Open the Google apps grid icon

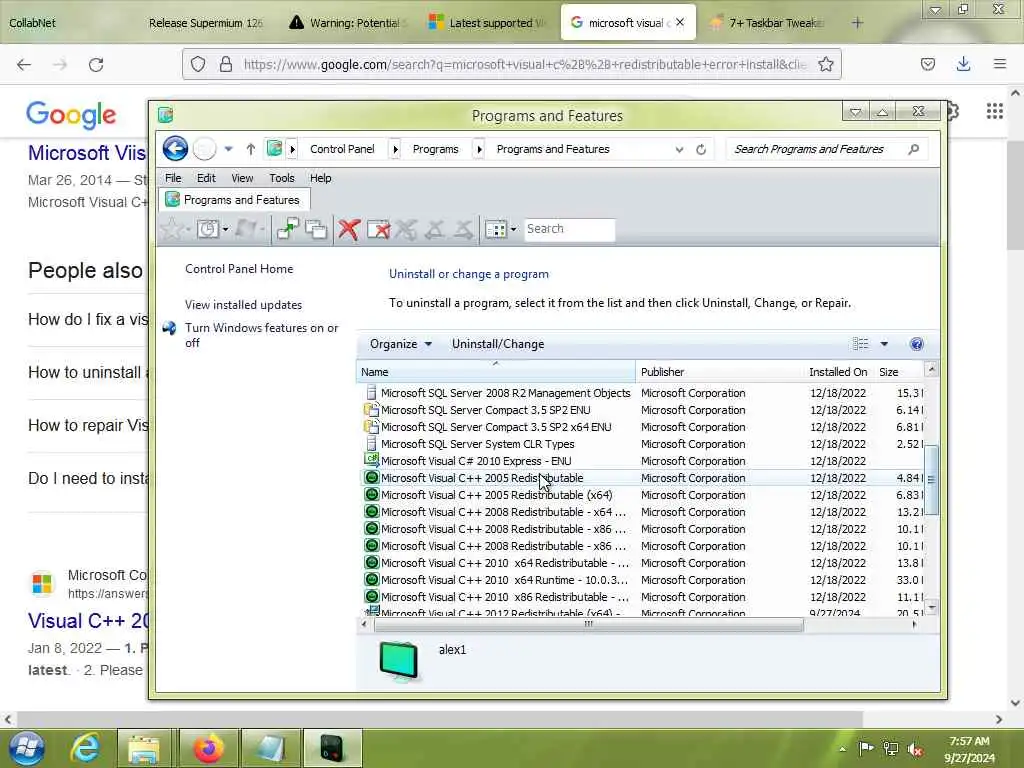click(995, 111)
